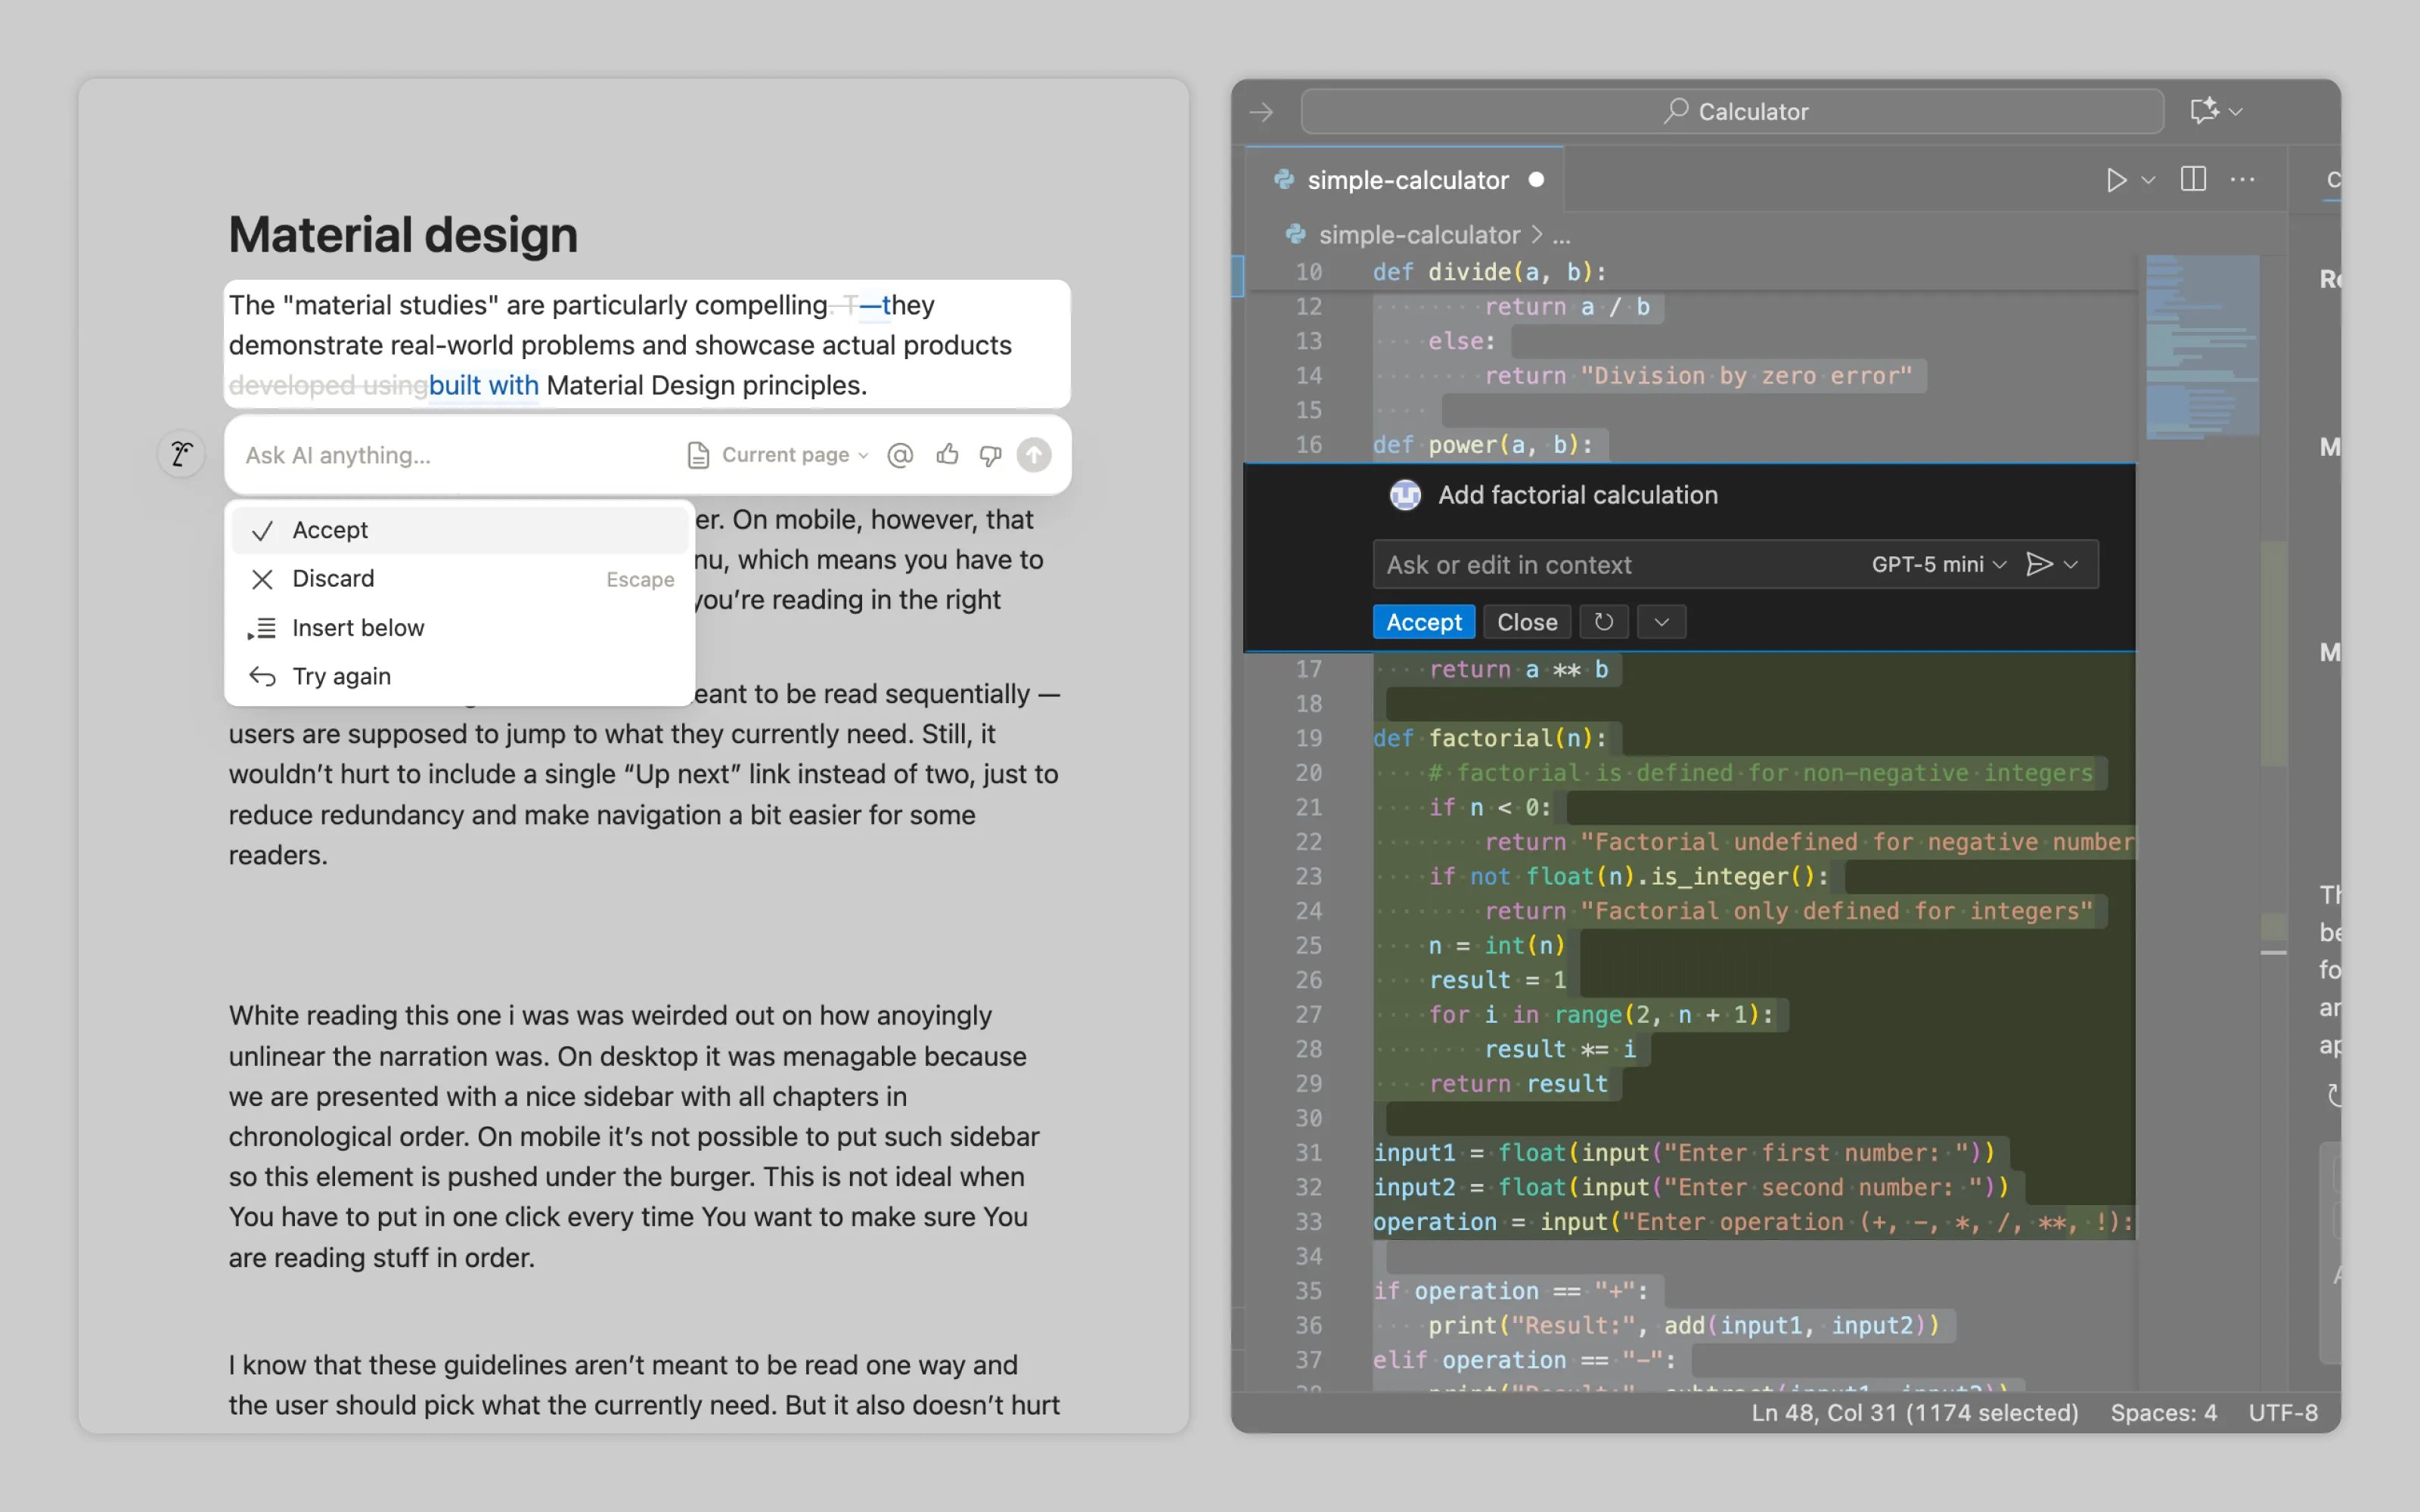This screenshot has width=2420, height=1512.
Task: Select Insert below in AI menu
Action: (357, 628)
